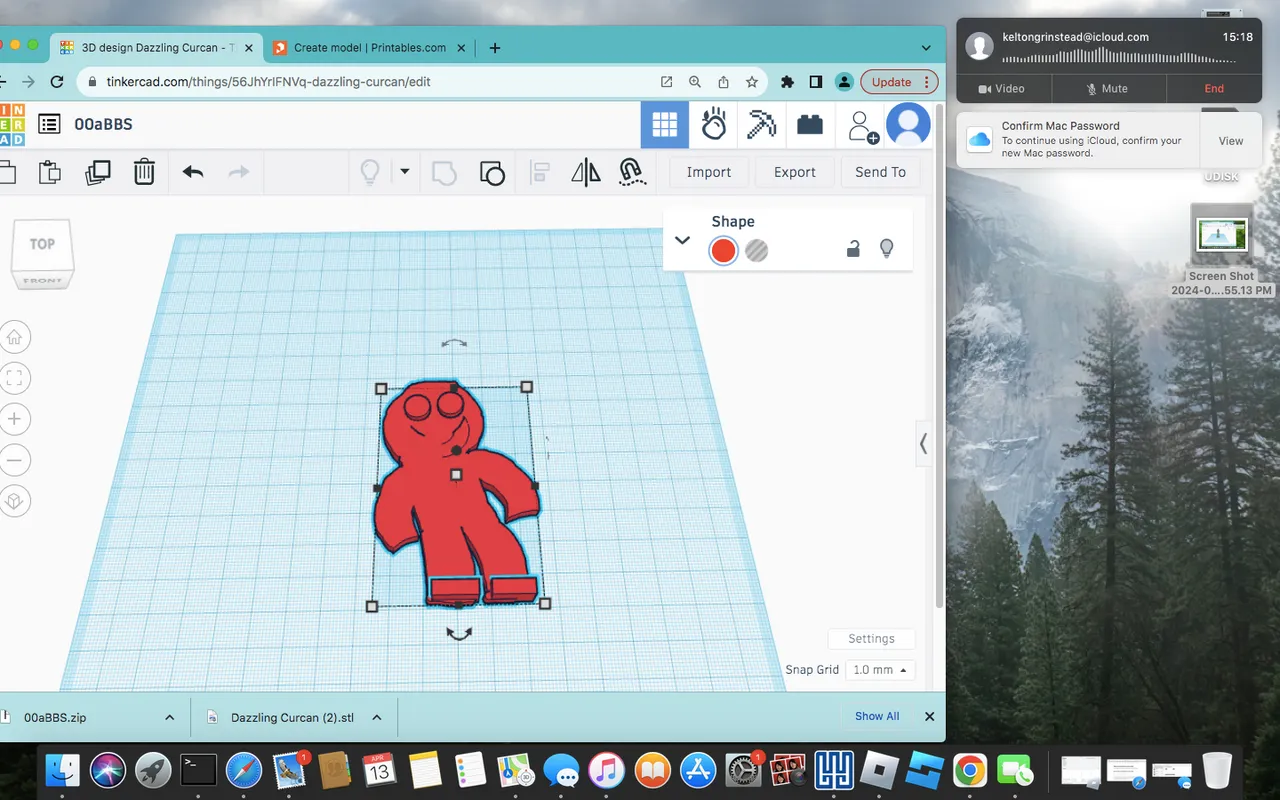
Task: Expand the Chrome tab search chevron
Action: pos(926,47)
